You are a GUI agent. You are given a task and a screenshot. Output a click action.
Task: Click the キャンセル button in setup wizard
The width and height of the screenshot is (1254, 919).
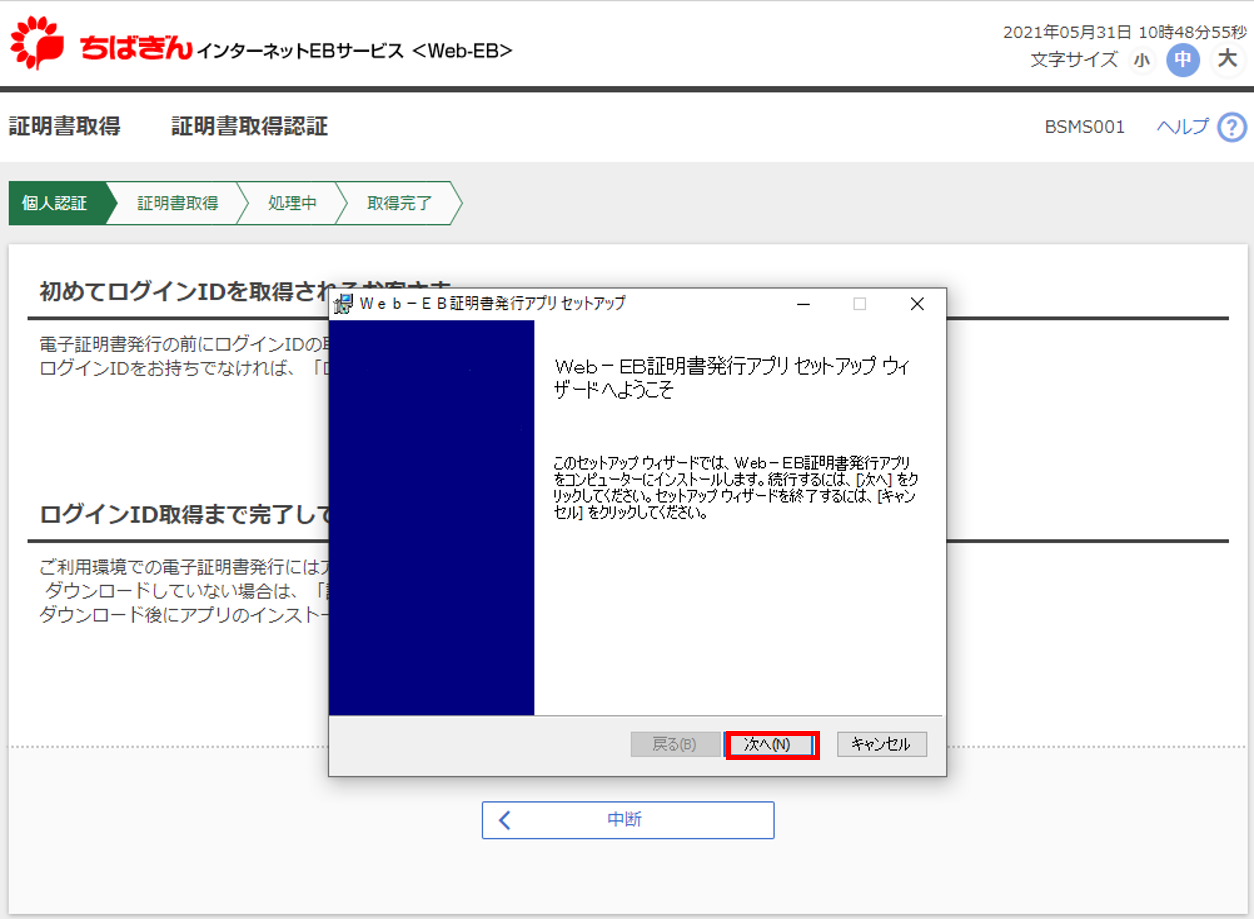[881, 745]
